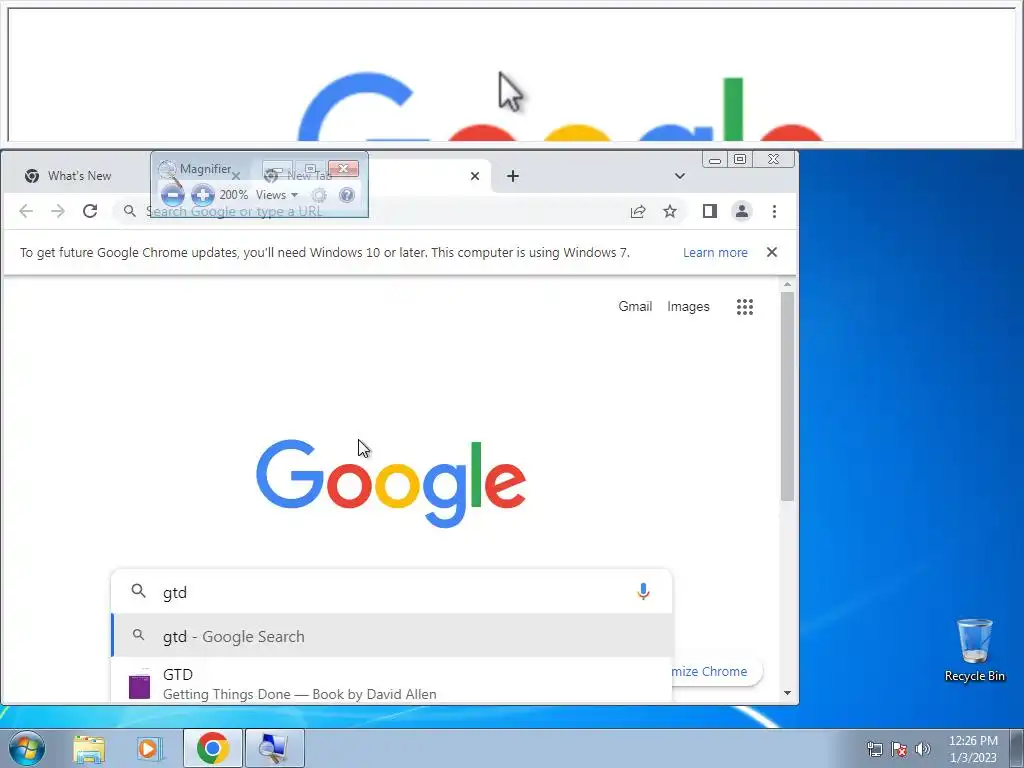Open Magnifier help question mark
This screenshot has height=768, width=1024.
click(347, 195)
